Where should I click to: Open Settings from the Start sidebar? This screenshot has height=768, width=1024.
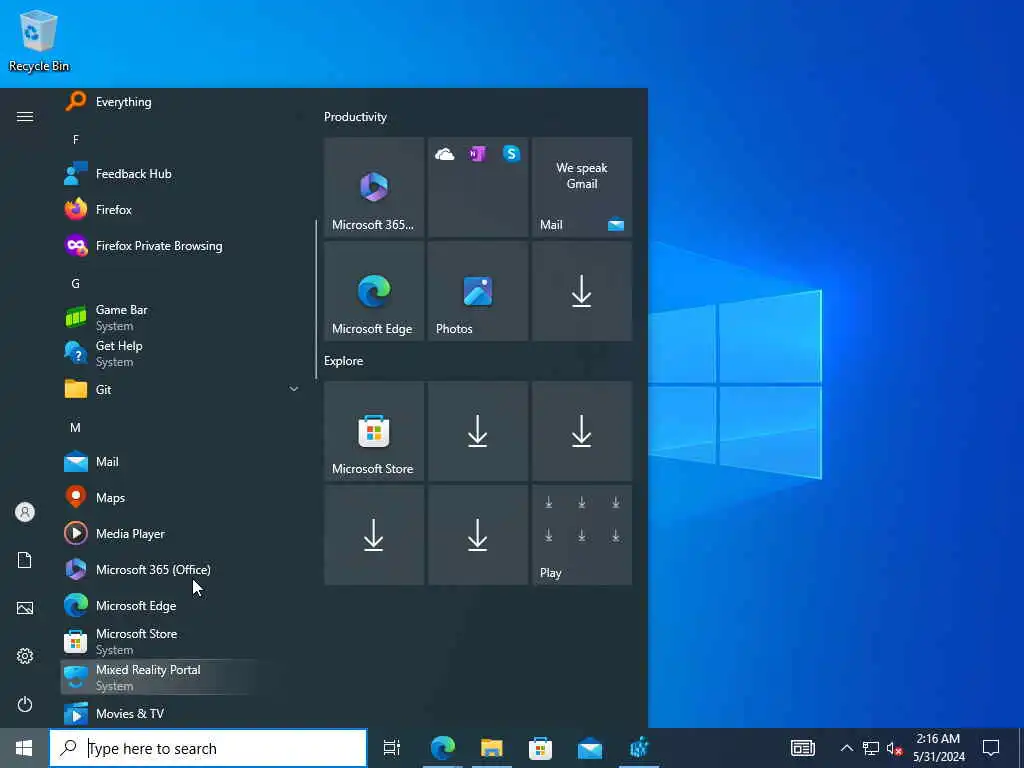(x=25, y=656)
